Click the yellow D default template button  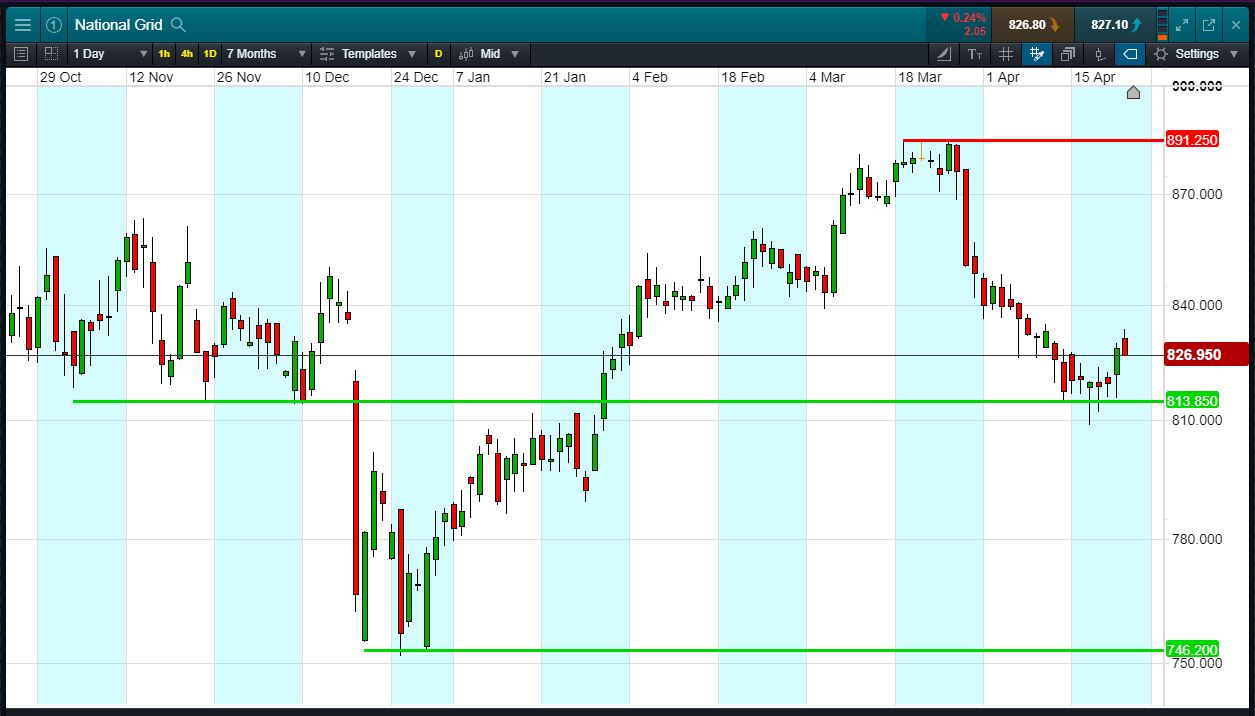438,54
